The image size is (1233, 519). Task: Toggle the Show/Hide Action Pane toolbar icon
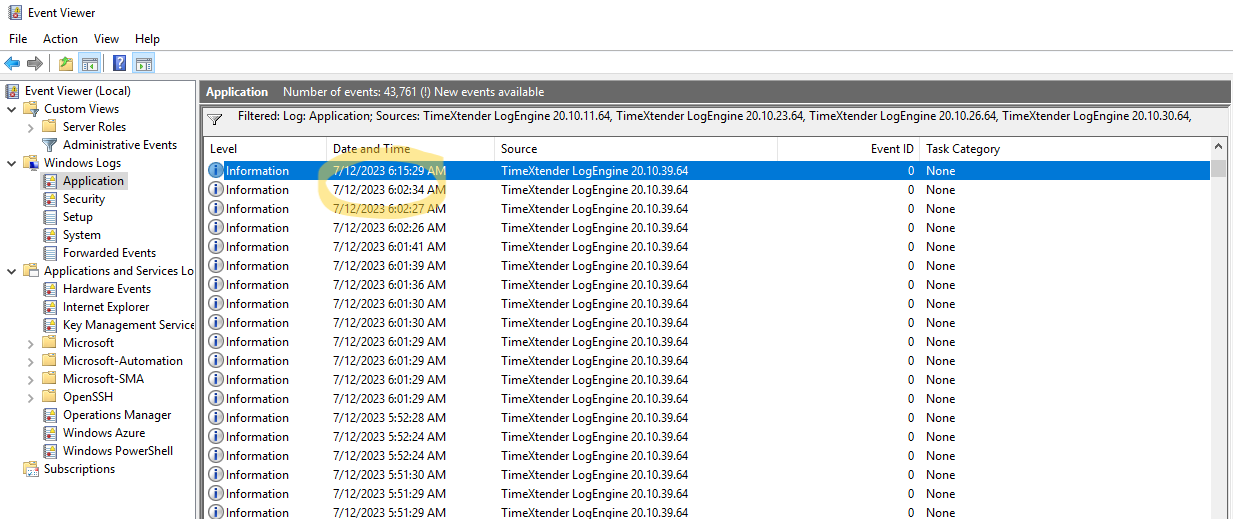tap(143, 63)
